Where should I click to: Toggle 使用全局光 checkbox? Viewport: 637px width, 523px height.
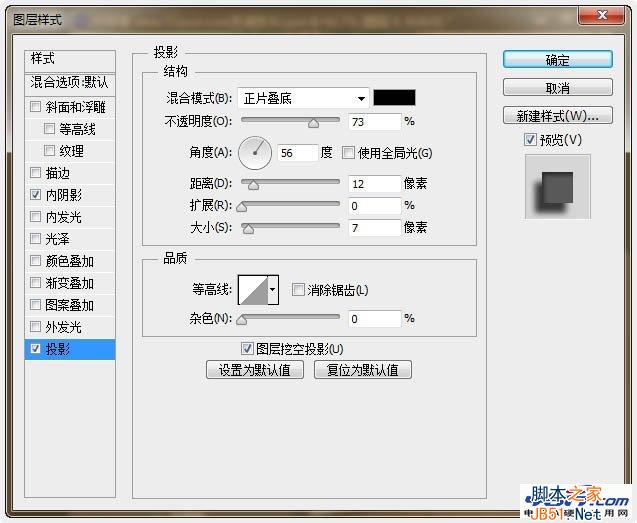(x=348, y=153)
